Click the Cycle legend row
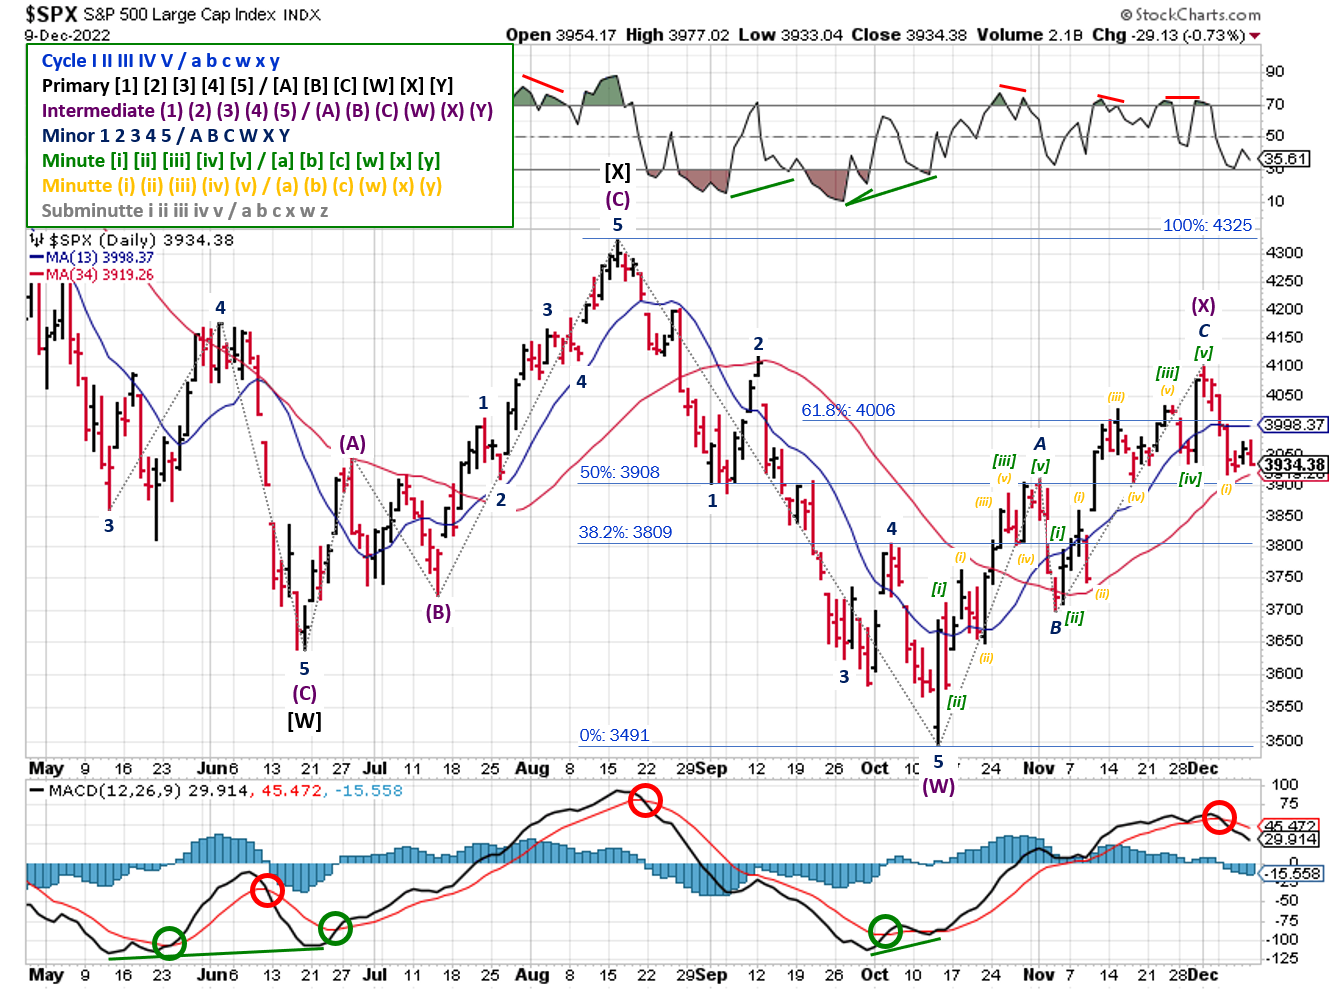The height and width of the screenshot is (990, 1329). click(160, 60)
